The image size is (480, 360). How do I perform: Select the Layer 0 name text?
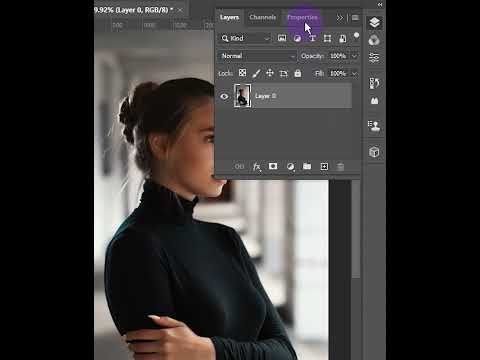265,96
